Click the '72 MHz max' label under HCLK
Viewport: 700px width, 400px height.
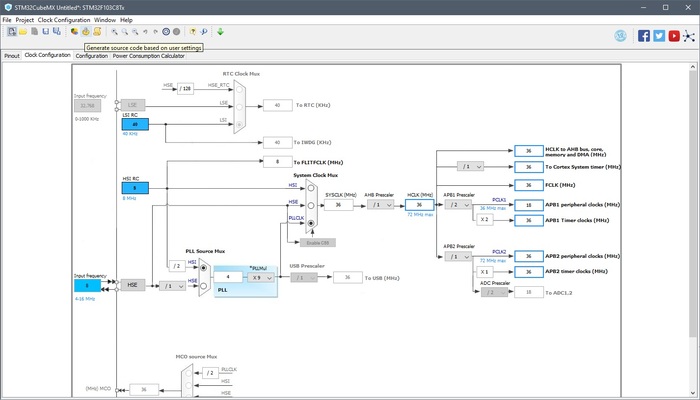[x=420, y=215]
